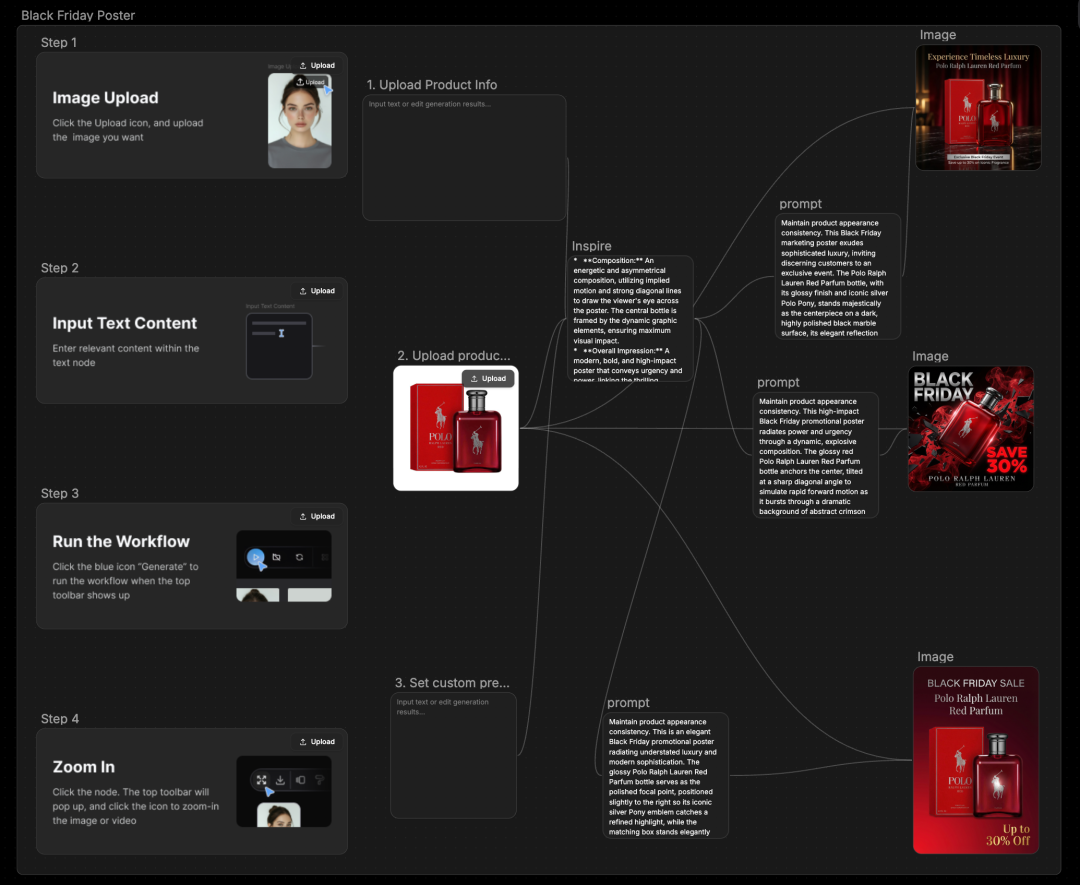Click the zoom toolbar illustration in Step 4 card

tap(284, 791)
